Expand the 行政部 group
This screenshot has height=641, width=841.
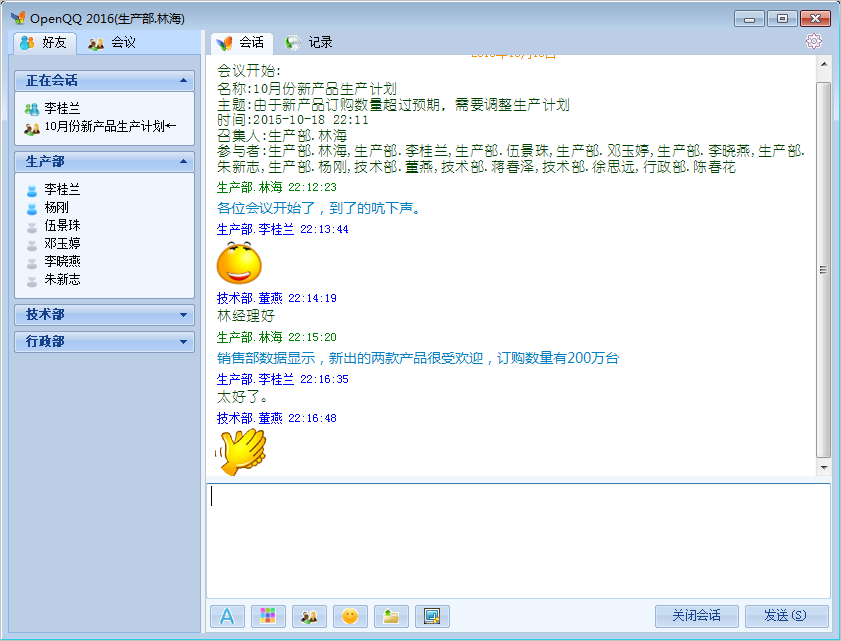click(105, 342)
